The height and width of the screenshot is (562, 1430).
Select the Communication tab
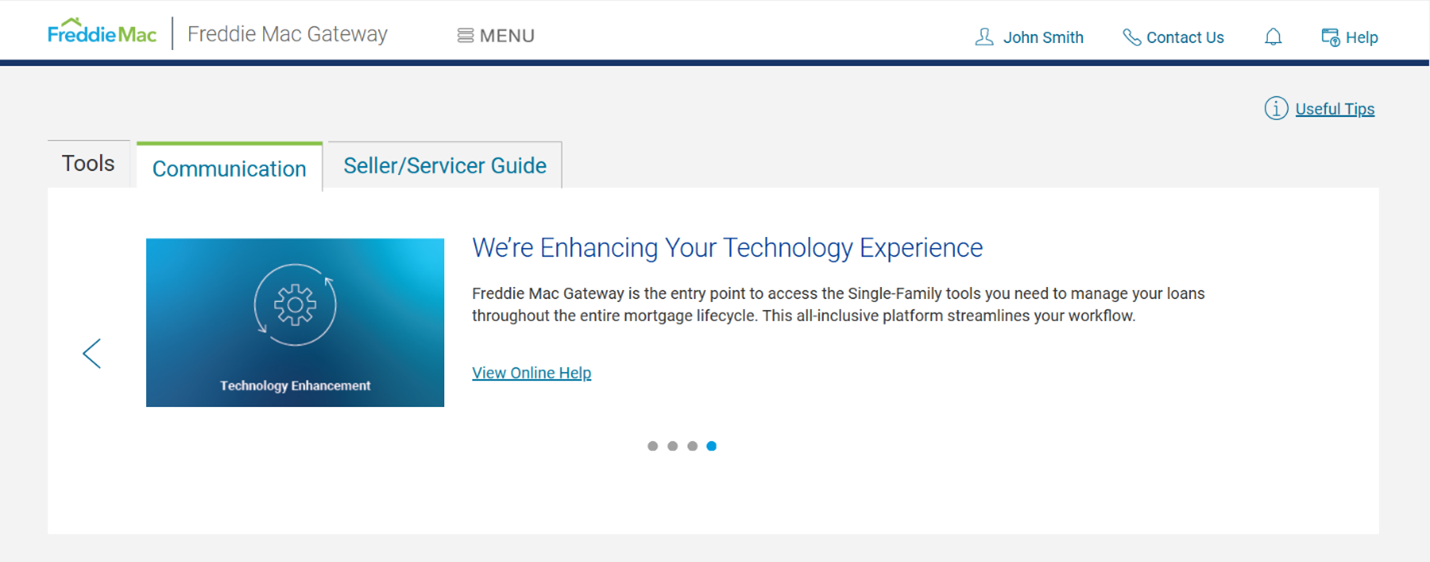pyautogui.click(x=229, y=168)
